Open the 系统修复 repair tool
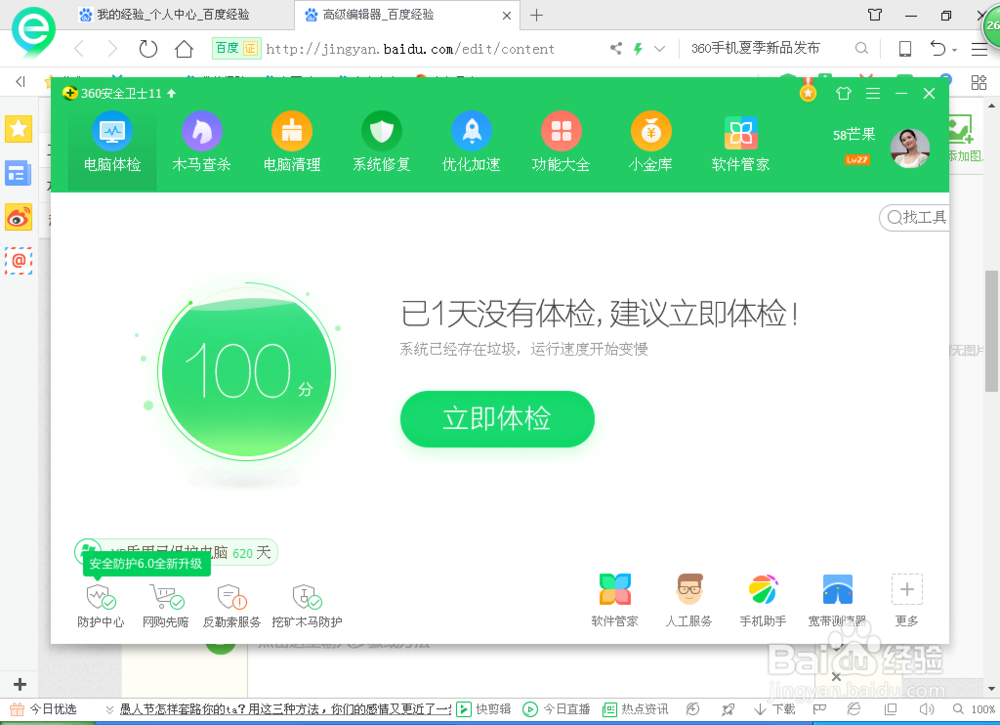This screenshot has height=725, width=1000. coord(381,142)
